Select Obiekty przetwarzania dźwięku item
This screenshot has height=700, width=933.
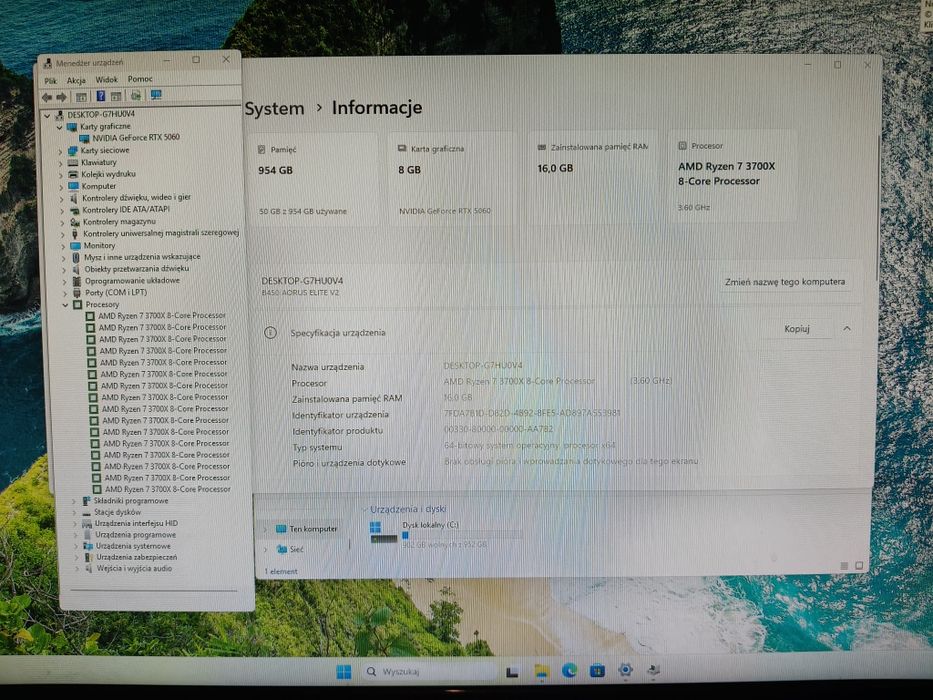pos(137,269)
